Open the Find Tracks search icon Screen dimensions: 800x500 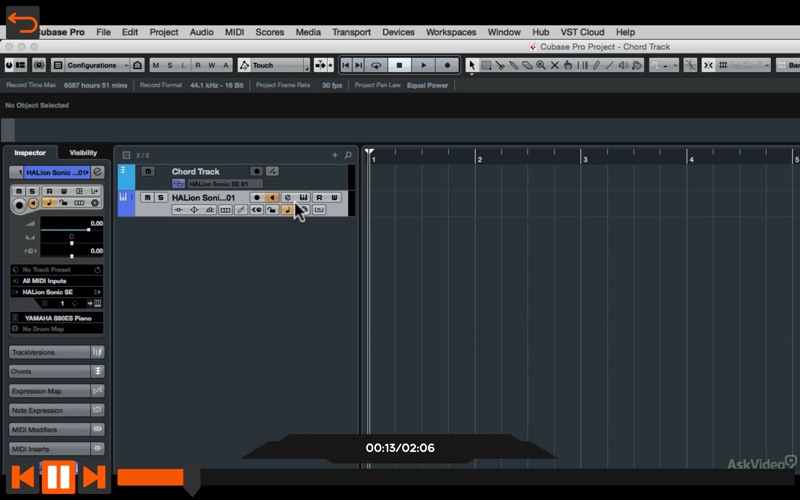coord(348,155)
